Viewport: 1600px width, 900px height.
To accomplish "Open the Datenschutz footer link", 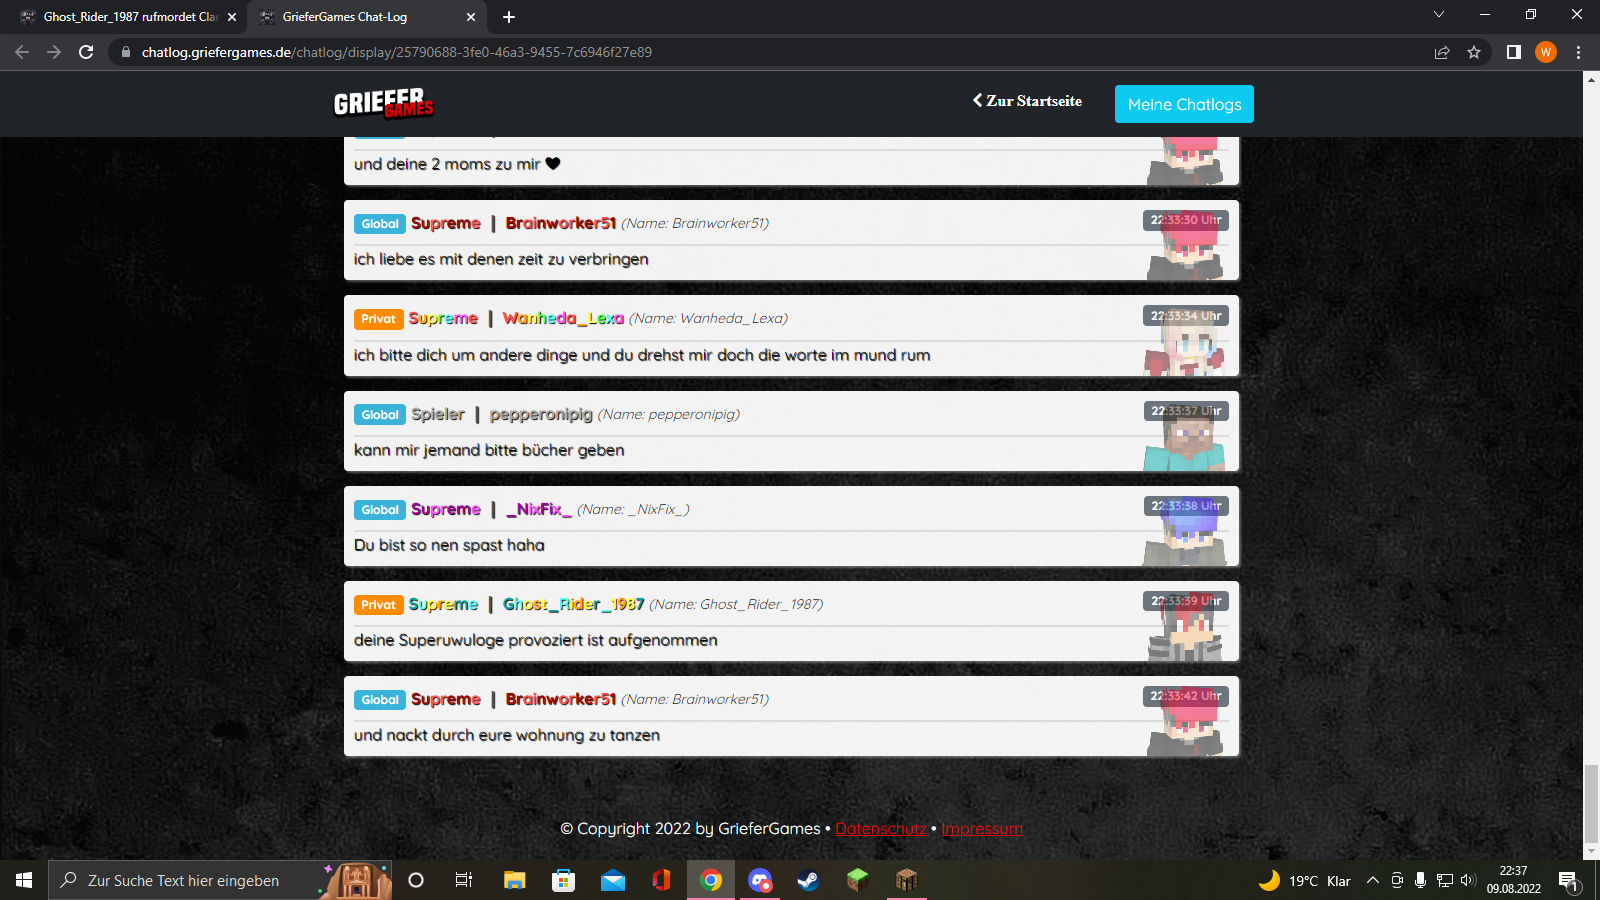I will point(881,828).
